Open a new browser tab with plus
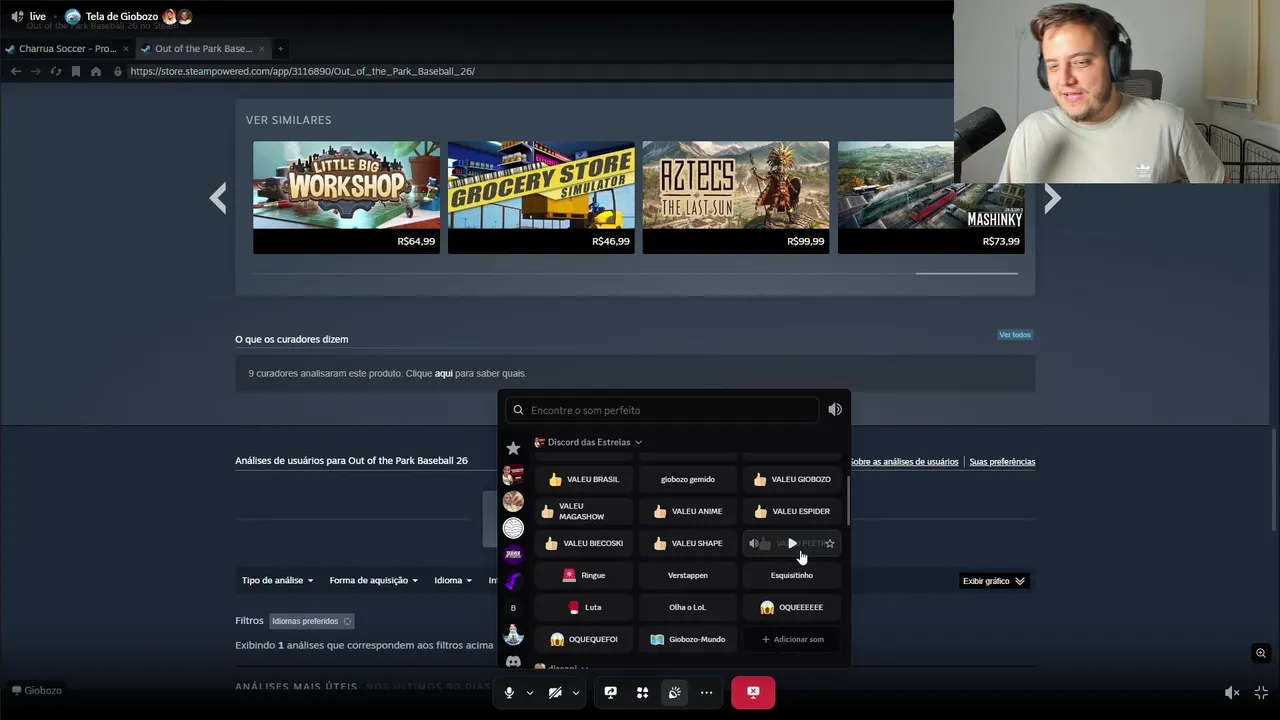Screen dimensions: 1280x720 pyautogui.click(x=280, y=48)
